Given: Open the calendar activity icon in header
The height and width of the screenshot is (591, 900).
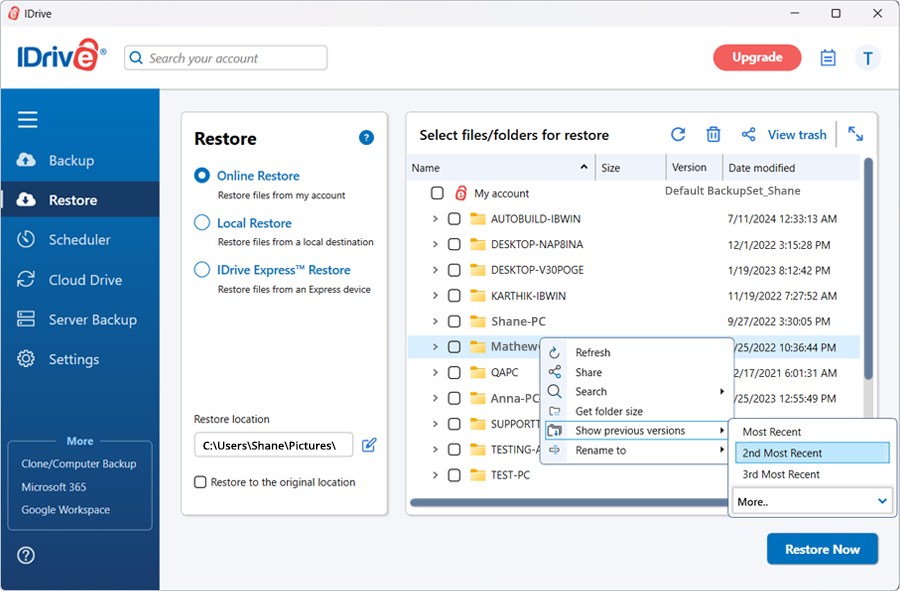Looking at the screenshot, I should 828,58.
